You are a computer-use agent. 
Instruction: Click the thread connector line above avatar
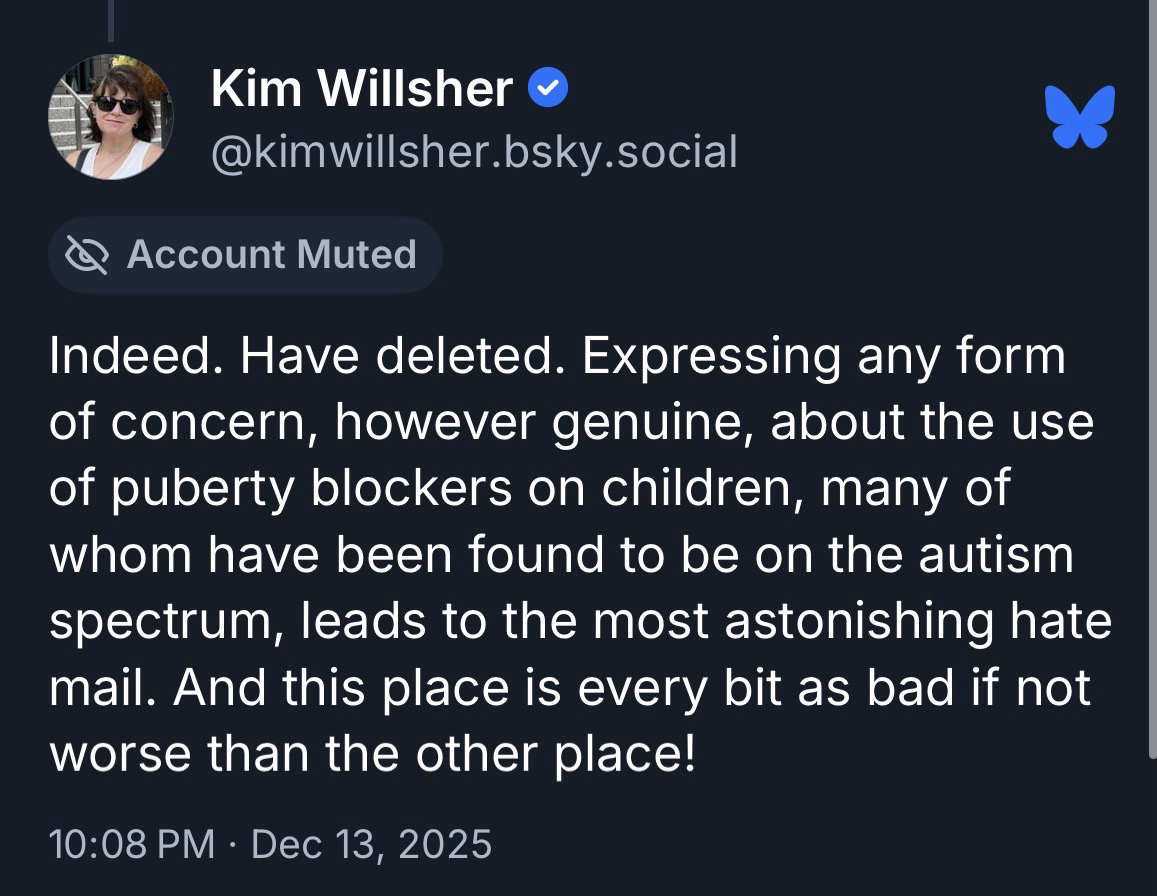tap(110, 20)
